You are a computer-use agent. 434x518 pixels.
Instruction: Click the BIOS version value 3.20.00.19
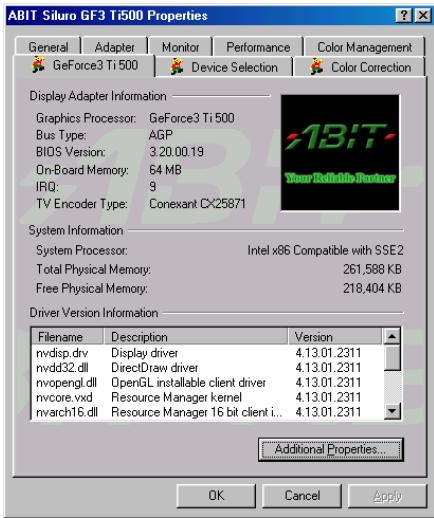point(176,152)
